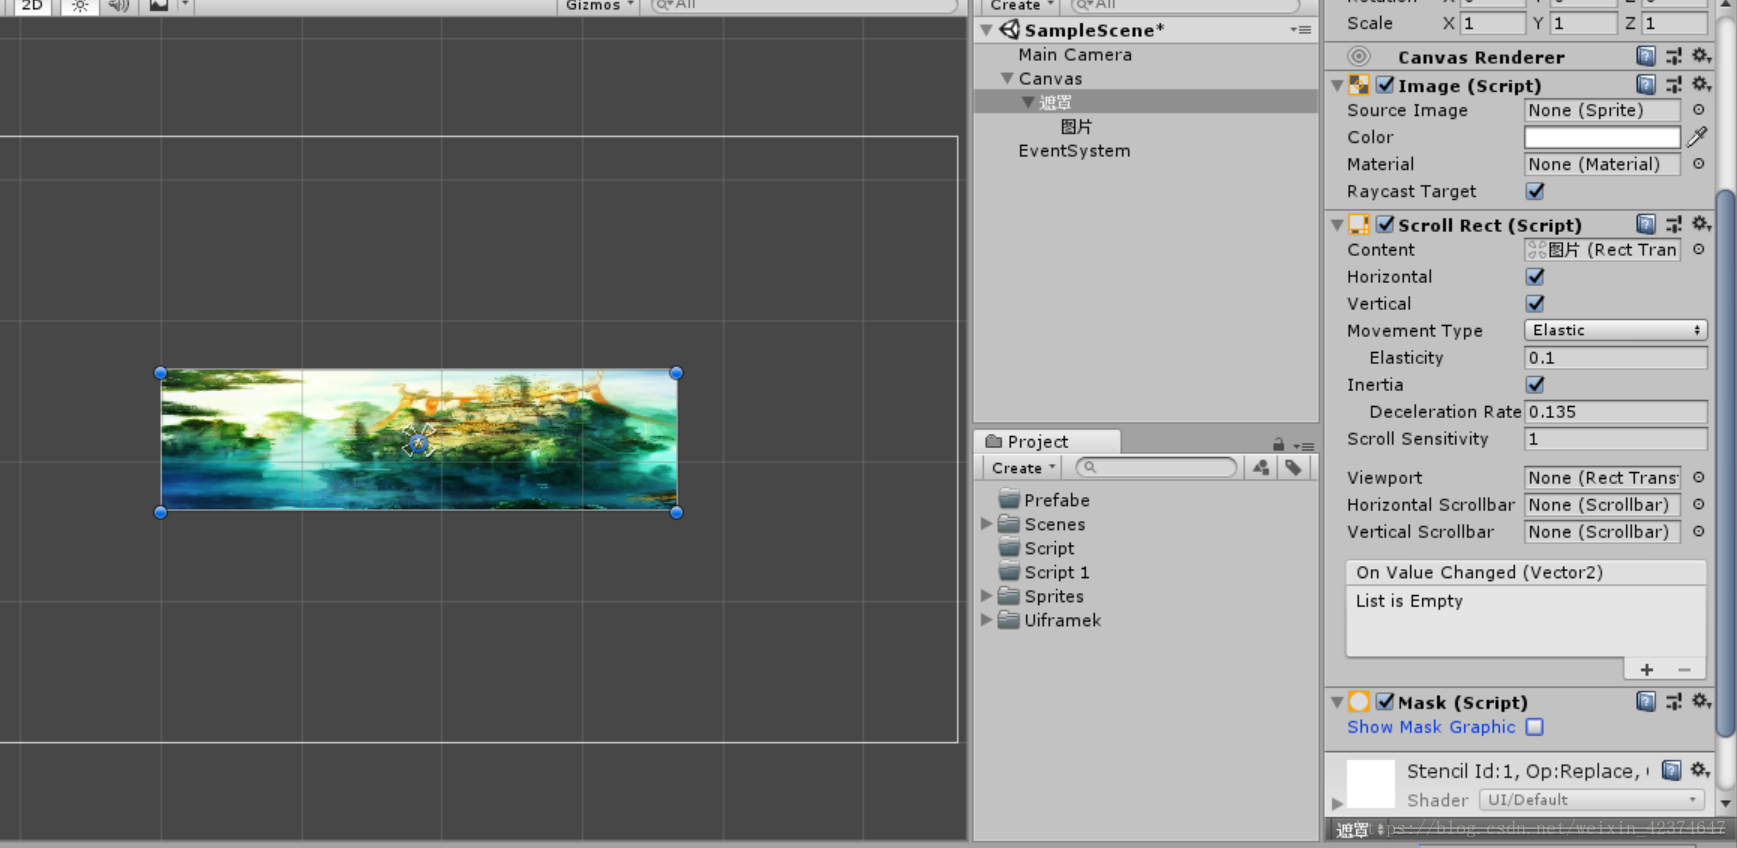Open Movement Type Elastic dropdown
The width and height of the screenshot is (1737, 848).
tap(1615, 330)
